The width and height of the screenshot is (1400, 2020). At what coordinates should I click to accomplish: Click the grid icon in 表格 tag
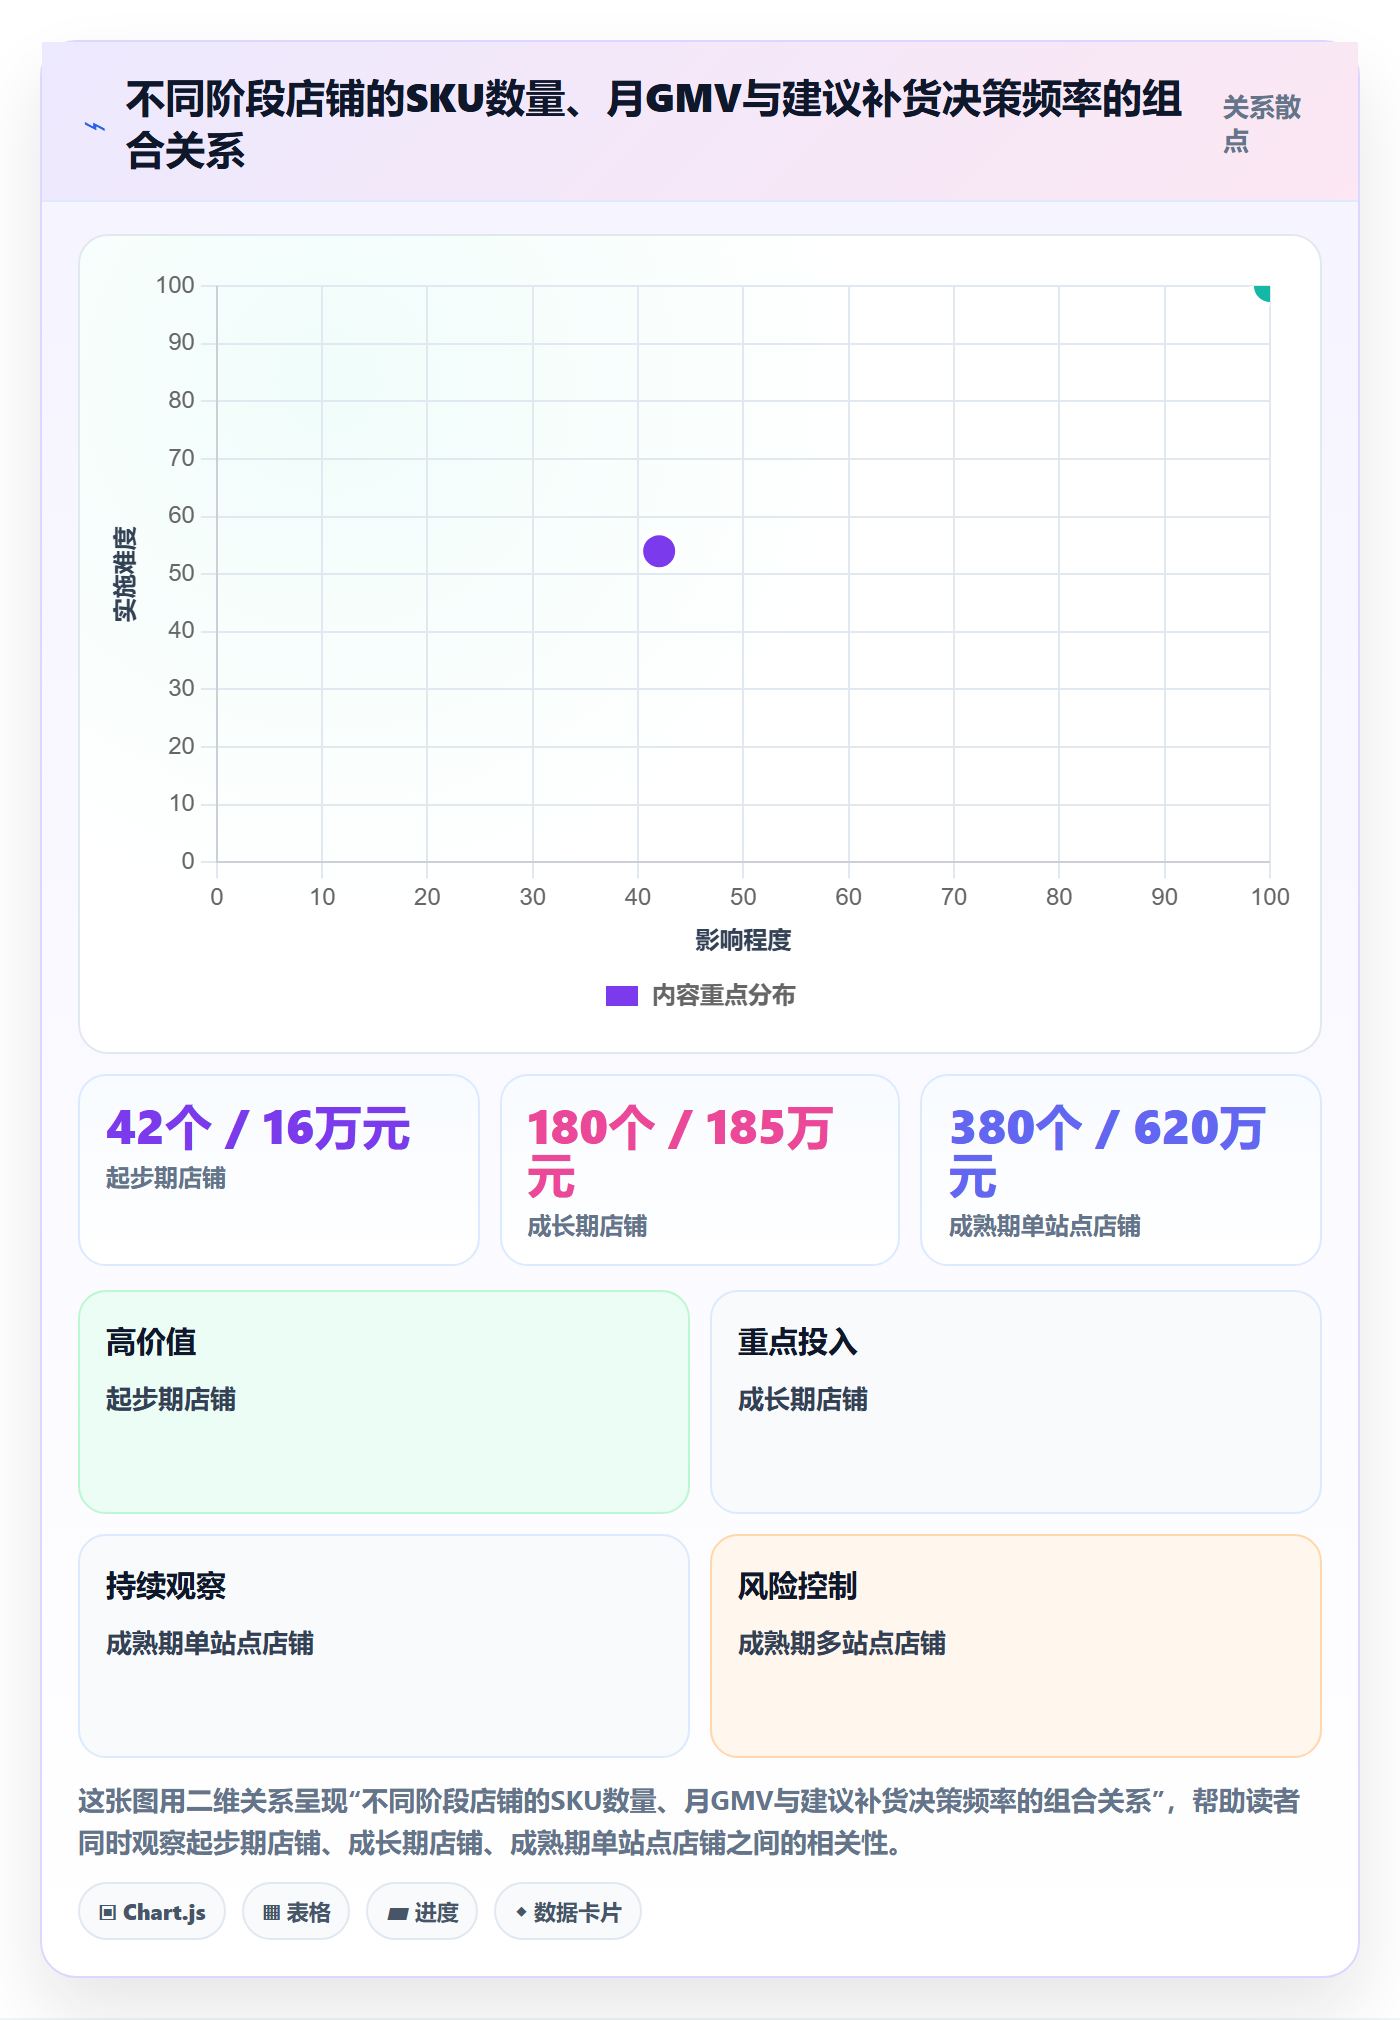(272, 1913)
